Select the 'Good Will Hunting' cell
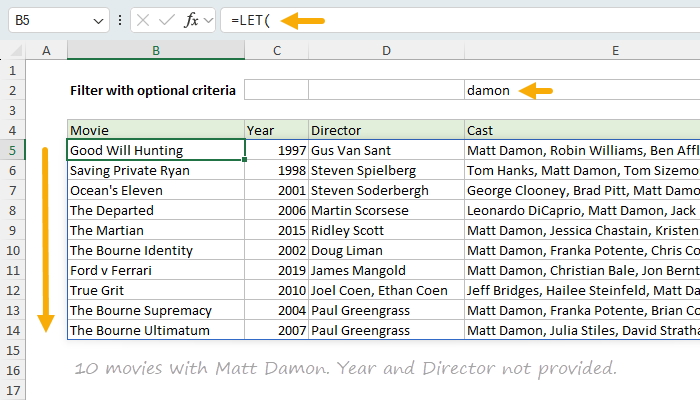The height and width of the screenshot is (400, 700). tap(156, 150)
